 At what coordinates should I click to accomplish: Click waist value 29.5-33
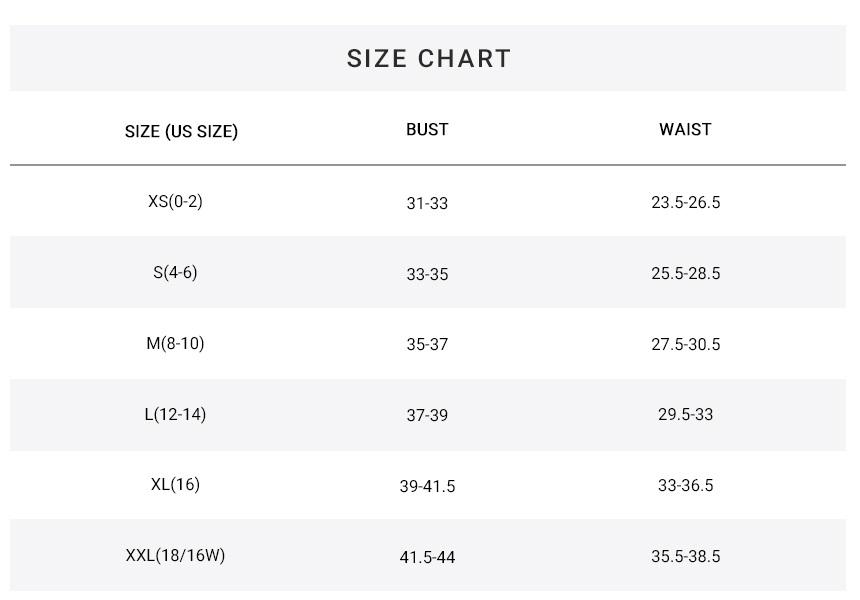[x=685, y=415]
